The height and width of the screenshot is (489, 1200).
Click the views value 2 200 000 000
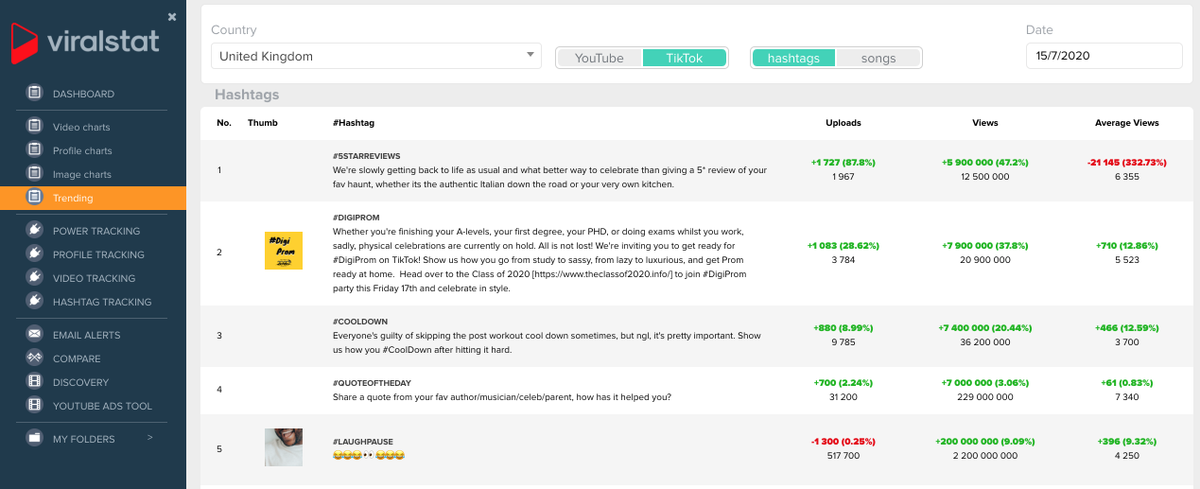pyautogui.click(x=985, y=456)
